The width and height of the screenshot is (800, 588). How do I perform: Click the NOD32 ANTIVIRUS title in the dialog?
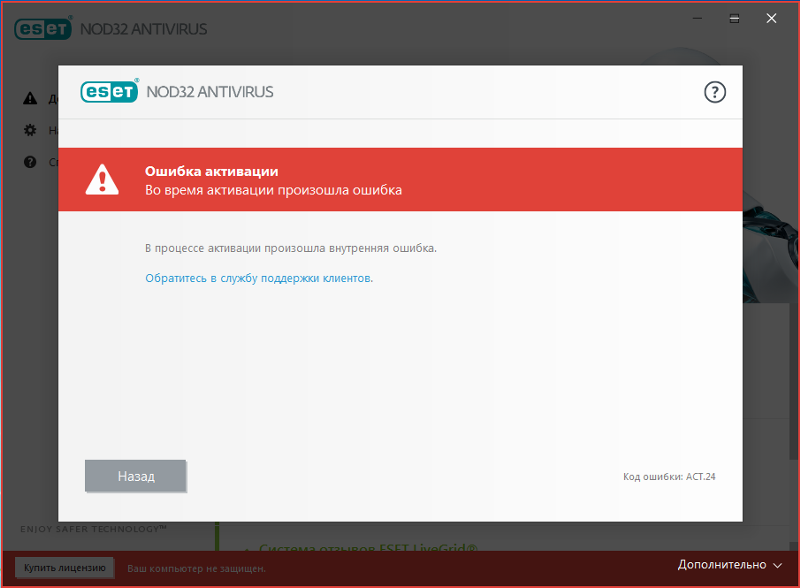click(210, 92)
